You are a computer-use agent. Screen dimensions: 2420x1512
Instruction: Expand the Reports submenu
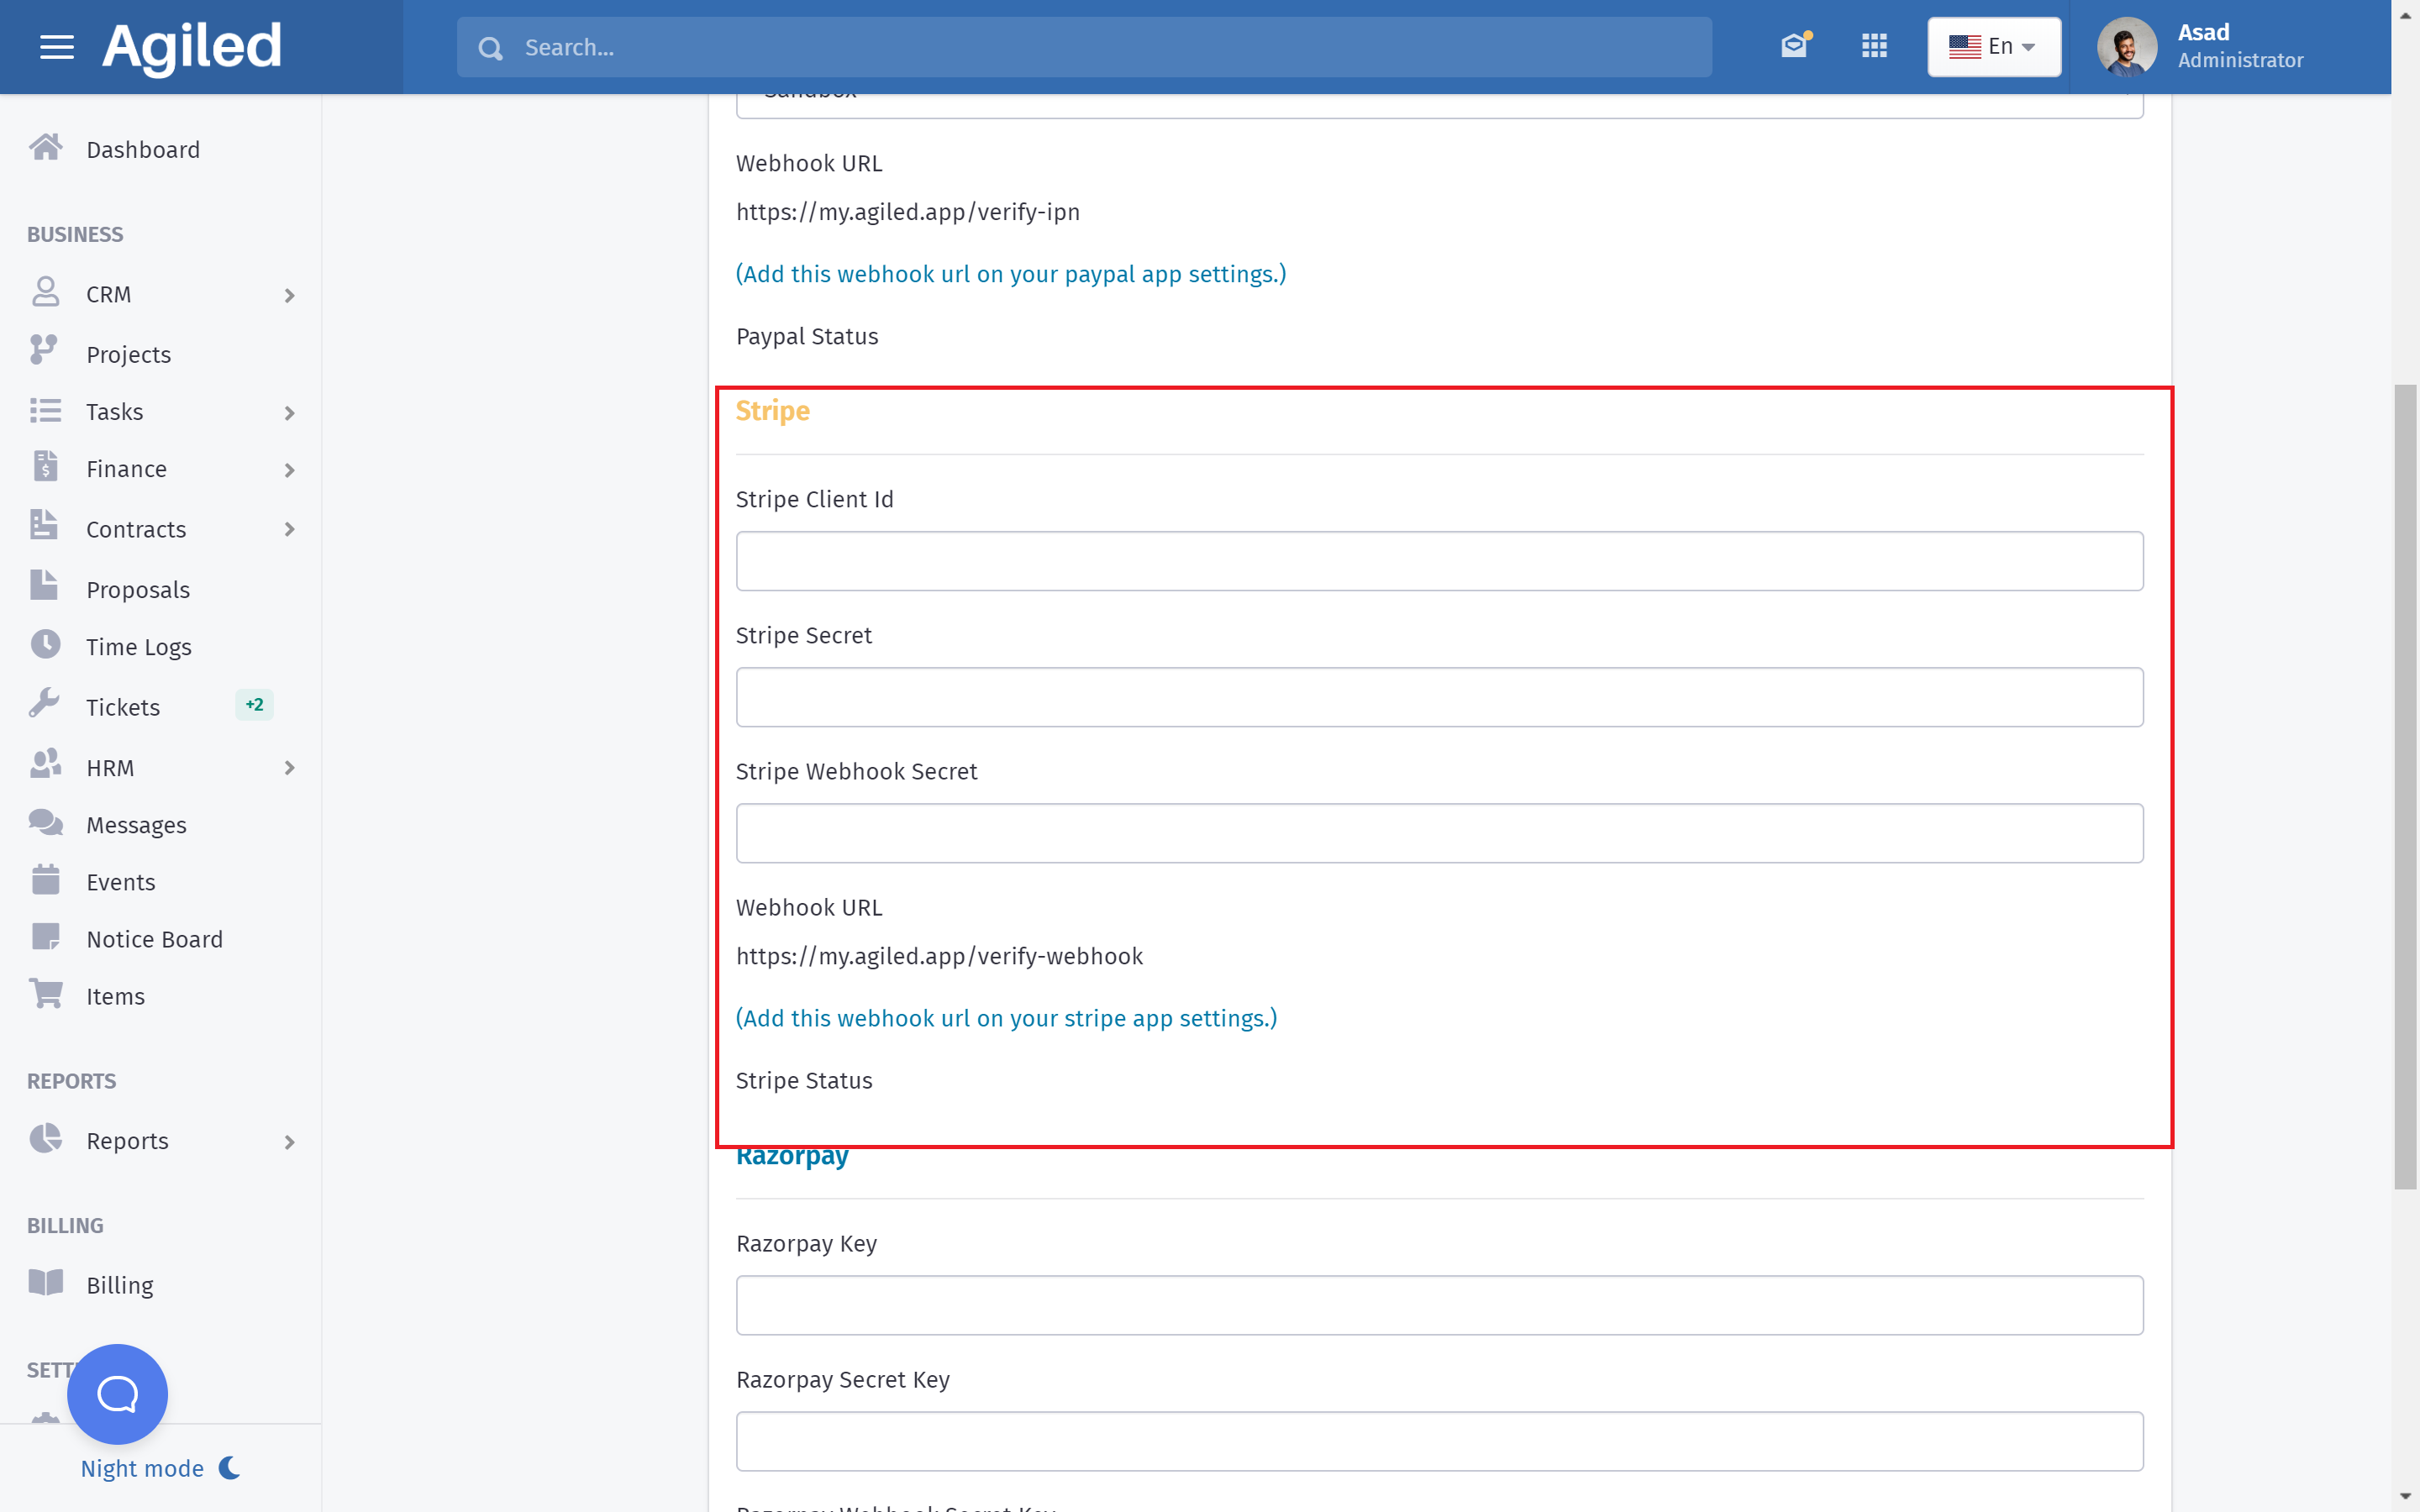pos(289,1142)
